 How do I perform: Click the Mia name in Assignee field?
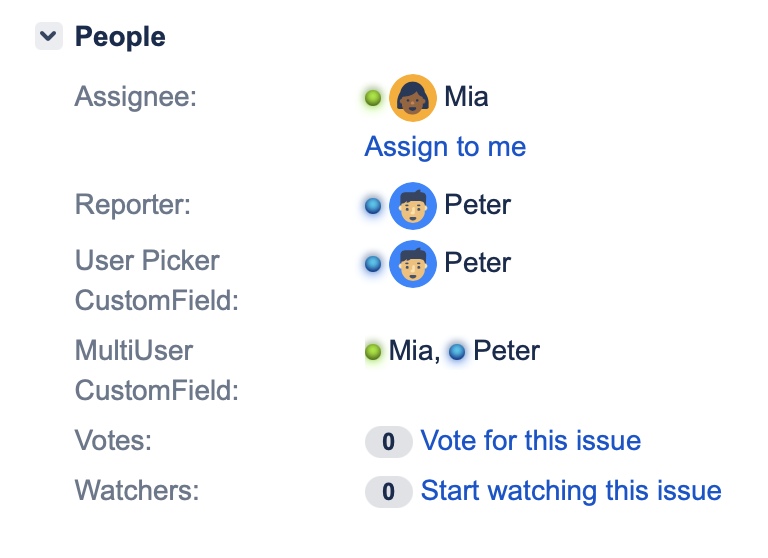(x=466, y=97)
